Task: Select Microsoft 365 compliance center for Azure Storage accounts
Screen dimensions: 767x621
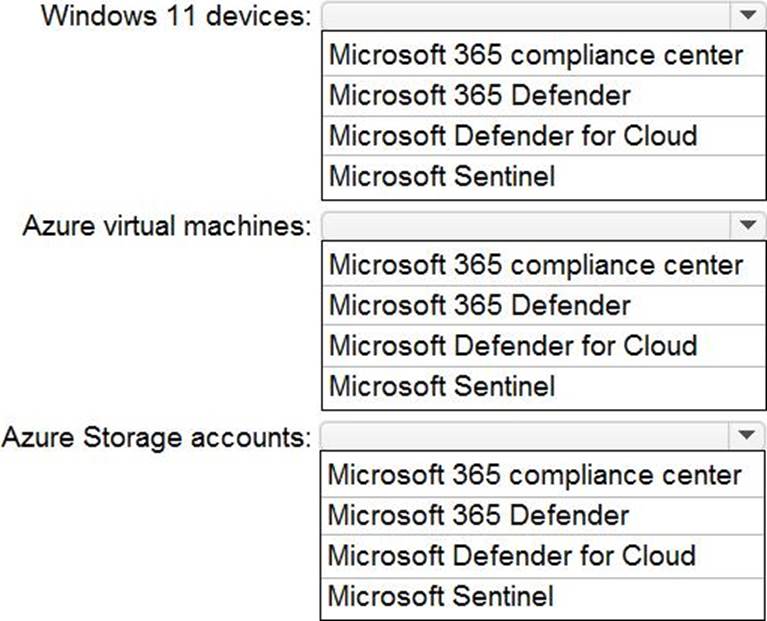Action: click(x=535, y=474)
